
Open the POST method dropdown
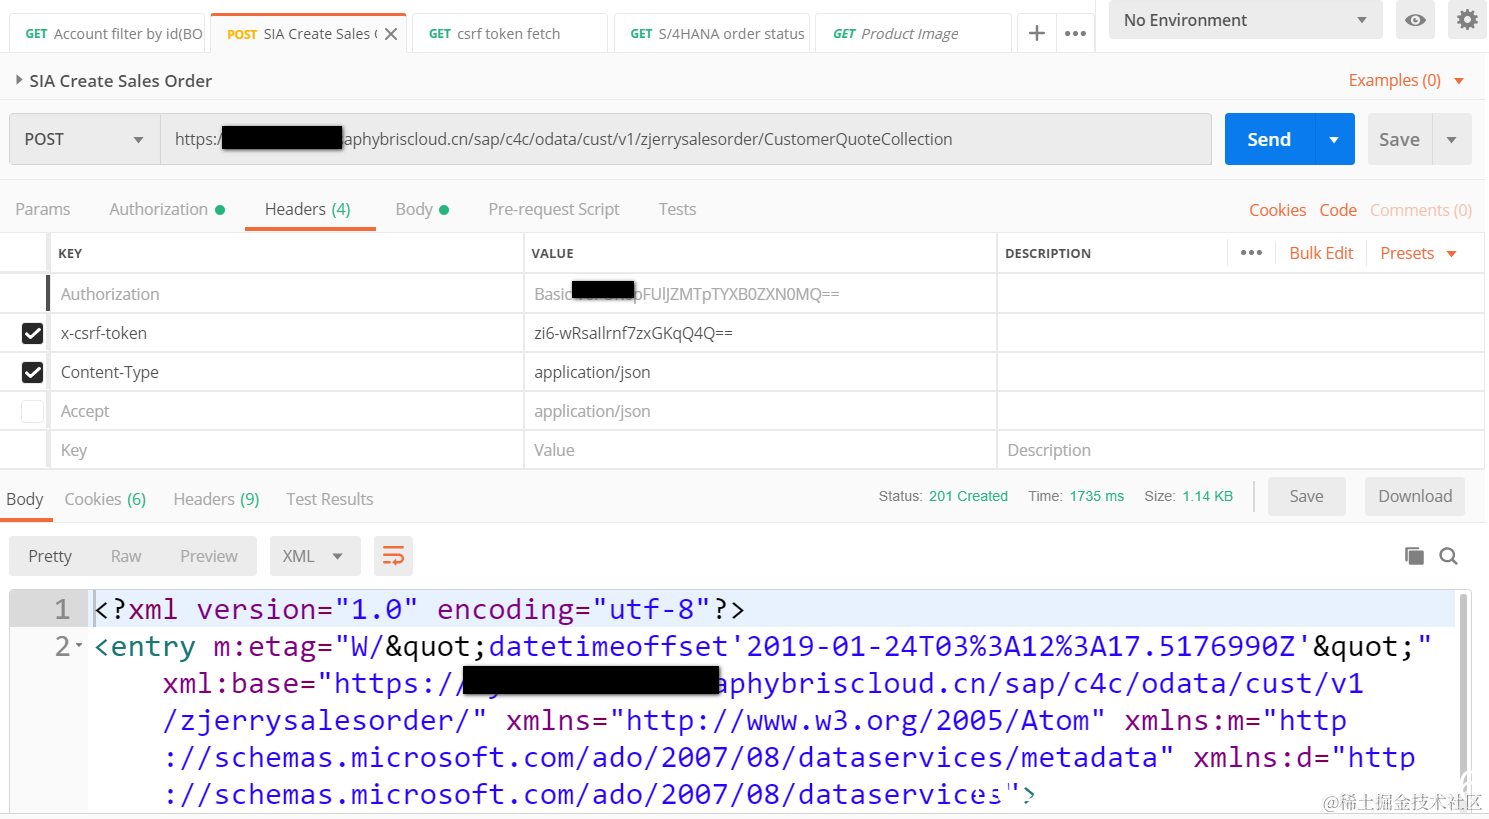(84, 139)
